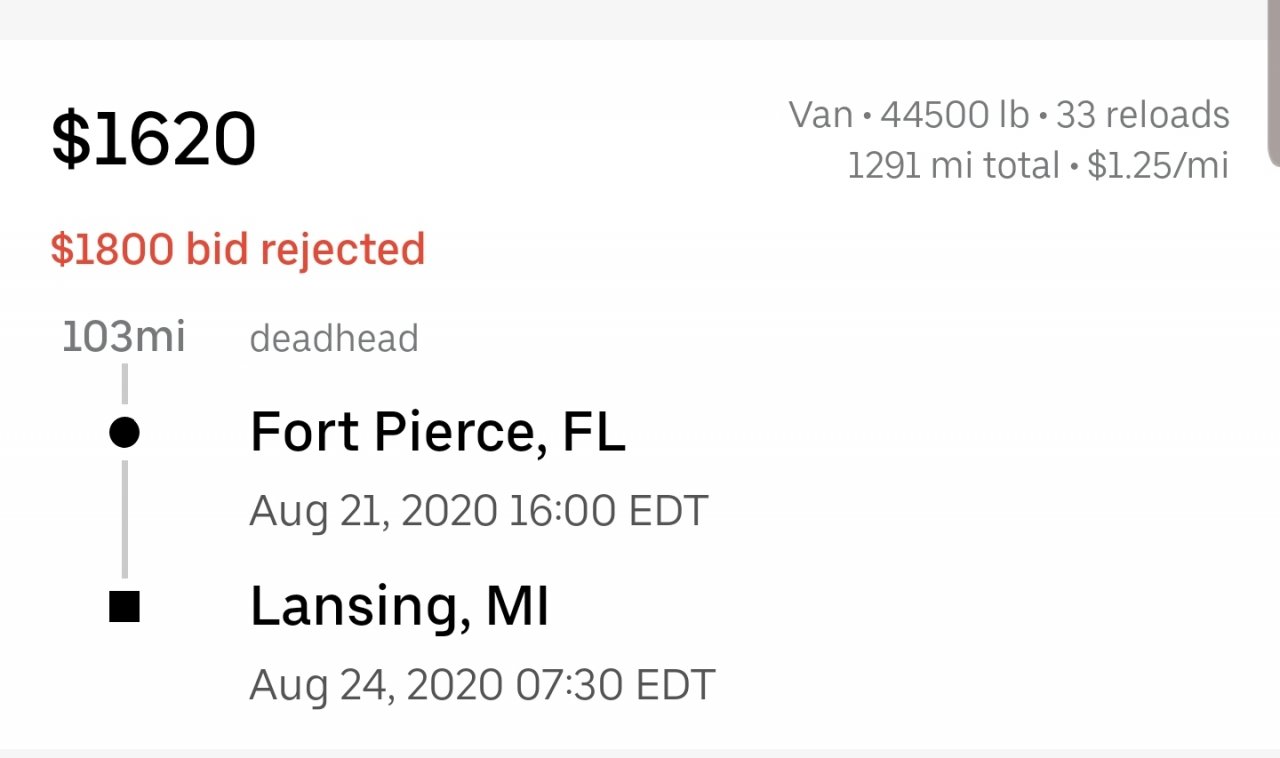Click the Aug 21, 2020 pickup time

pyautogui.click(x=374, y=511)
